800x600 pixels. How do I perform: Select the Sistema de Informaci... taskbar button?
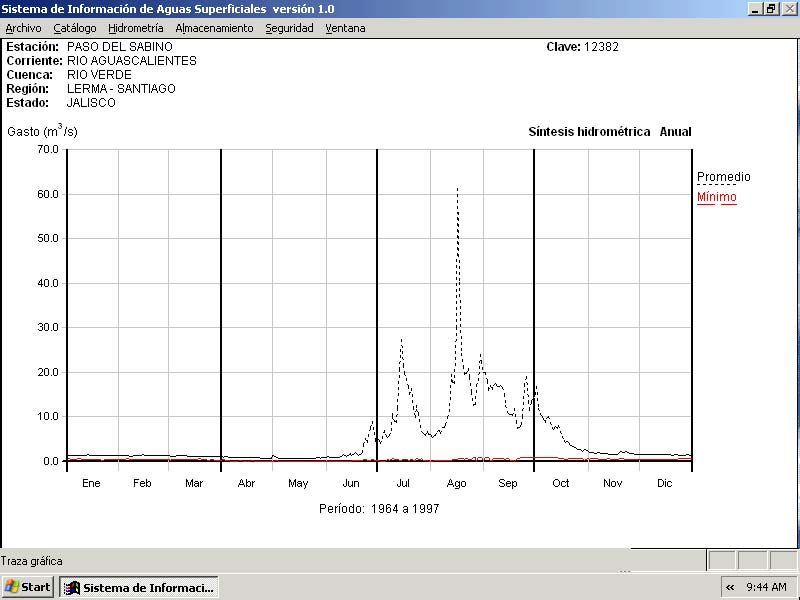click(x=138, y=587)
